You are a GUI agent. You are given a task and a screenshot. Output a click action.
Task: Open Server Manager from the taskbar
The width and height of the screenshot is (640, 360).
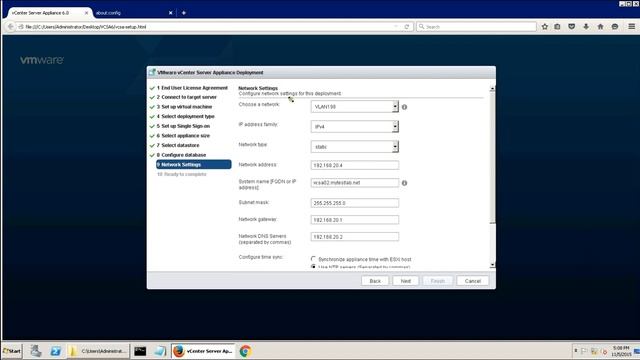(x=36, y=351)
